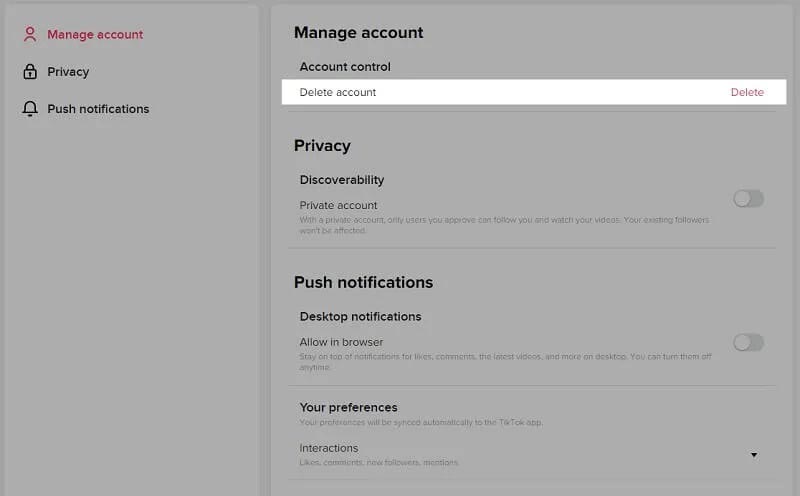The height and width of the screenshot is (496, 800).
Task: Click the Discoverability subheading
Action: [342, 180]
